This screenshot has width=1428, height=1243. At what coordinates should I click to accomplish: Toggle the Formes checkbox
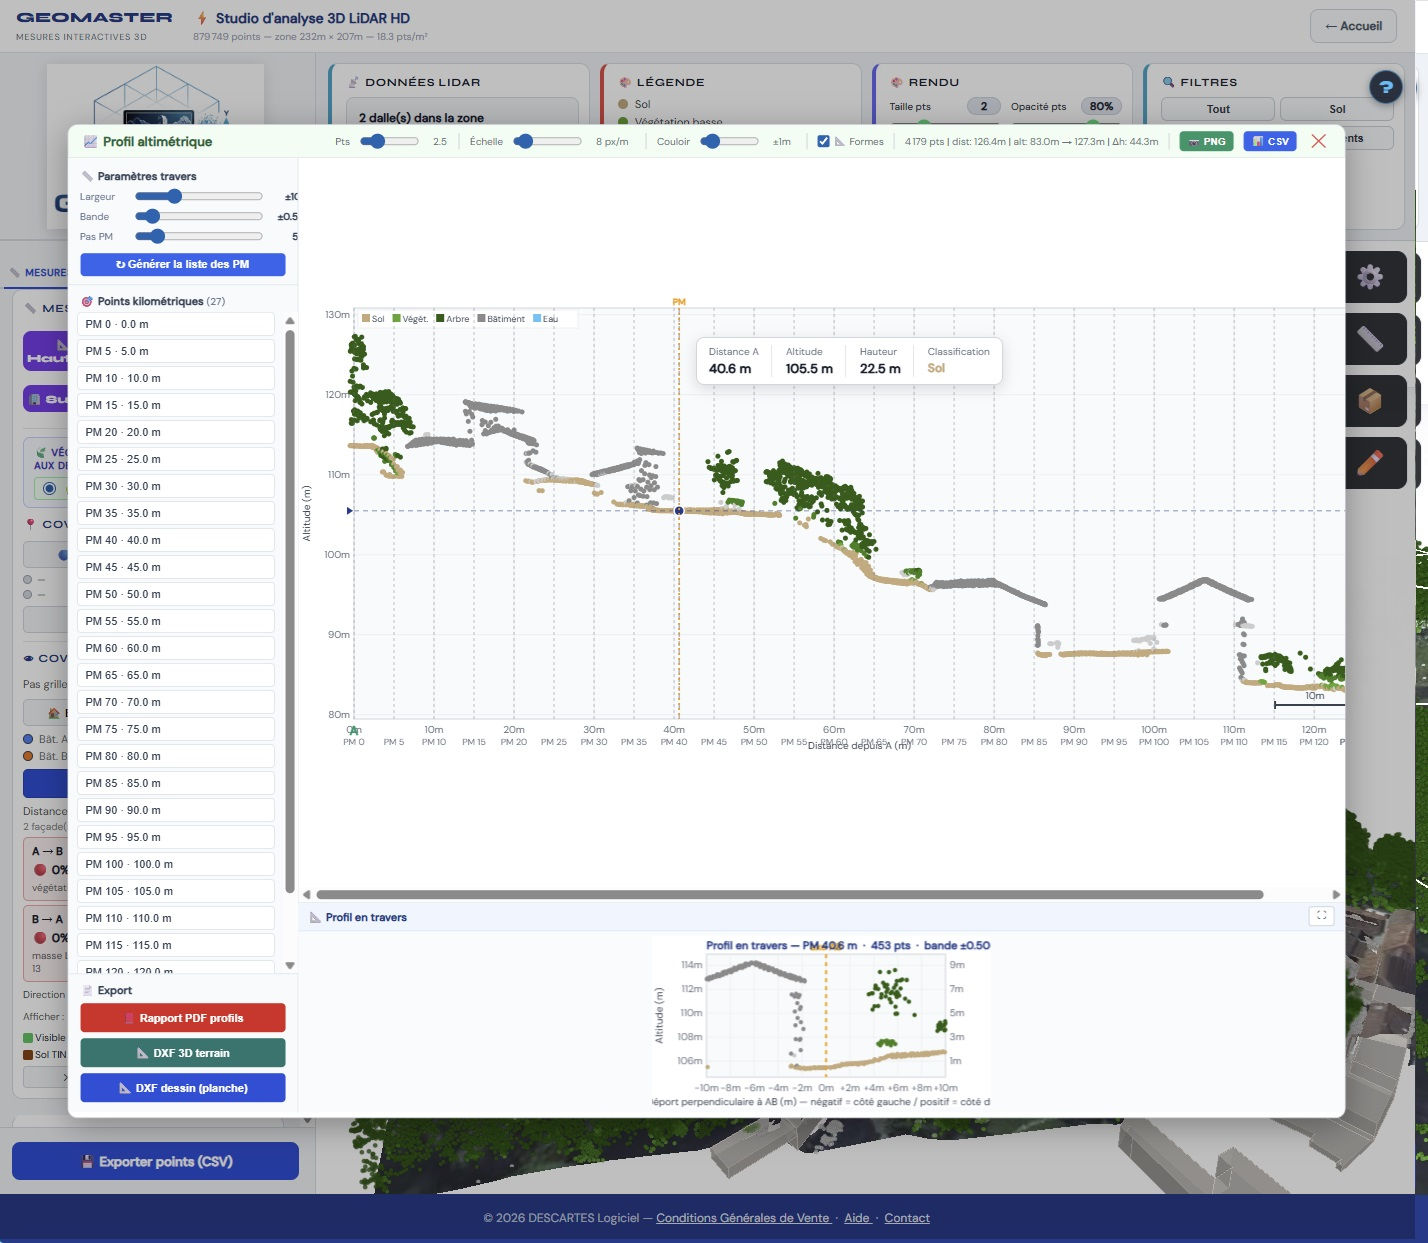pyautogui.click(x=823, y=141)
